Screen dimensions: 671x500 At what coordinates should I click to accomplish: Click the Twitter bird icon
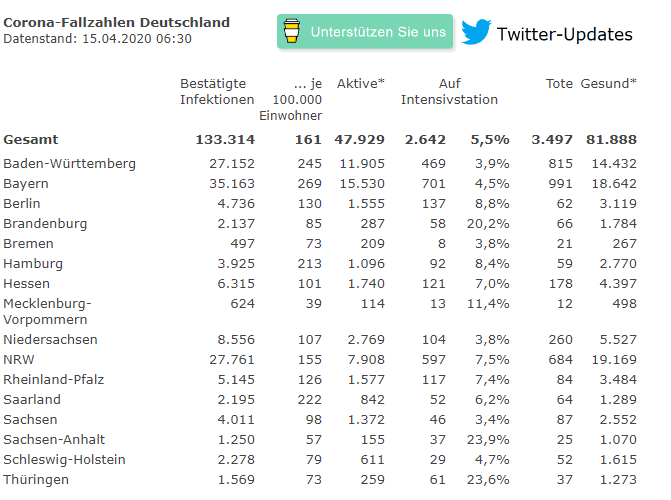pyautogui.click(x=476, y=32)
